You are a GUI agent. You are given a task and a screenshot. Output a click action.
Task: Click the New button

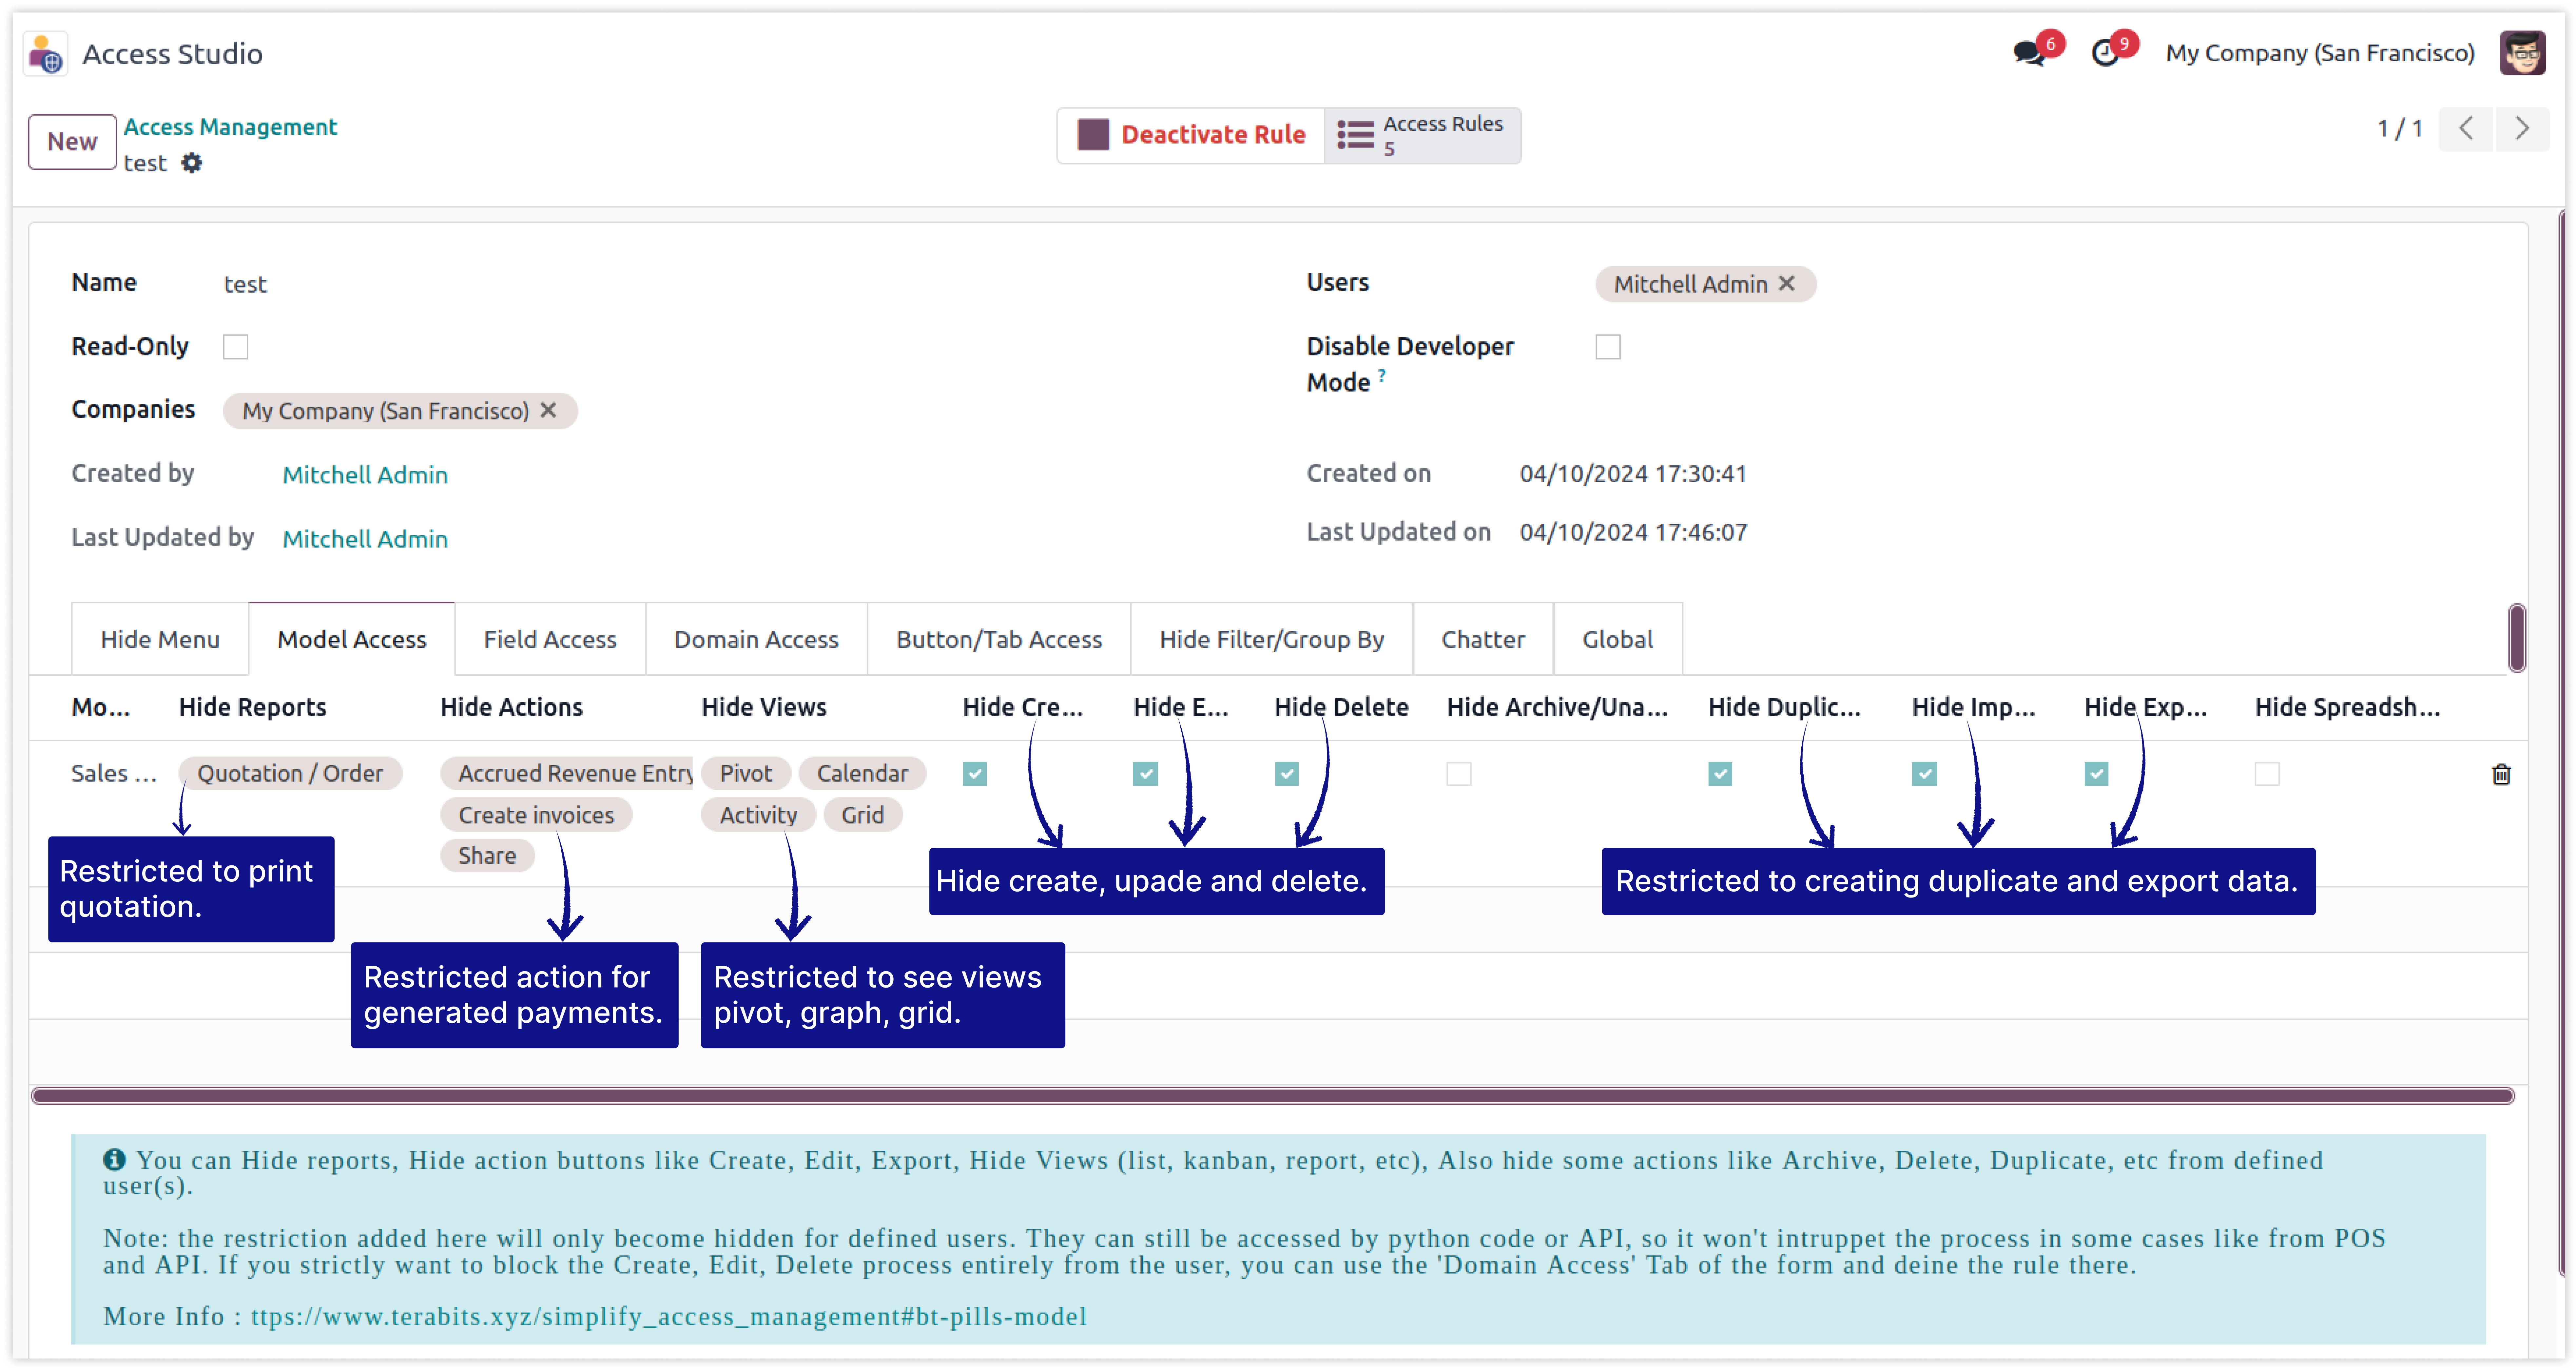tap(72, 142)
